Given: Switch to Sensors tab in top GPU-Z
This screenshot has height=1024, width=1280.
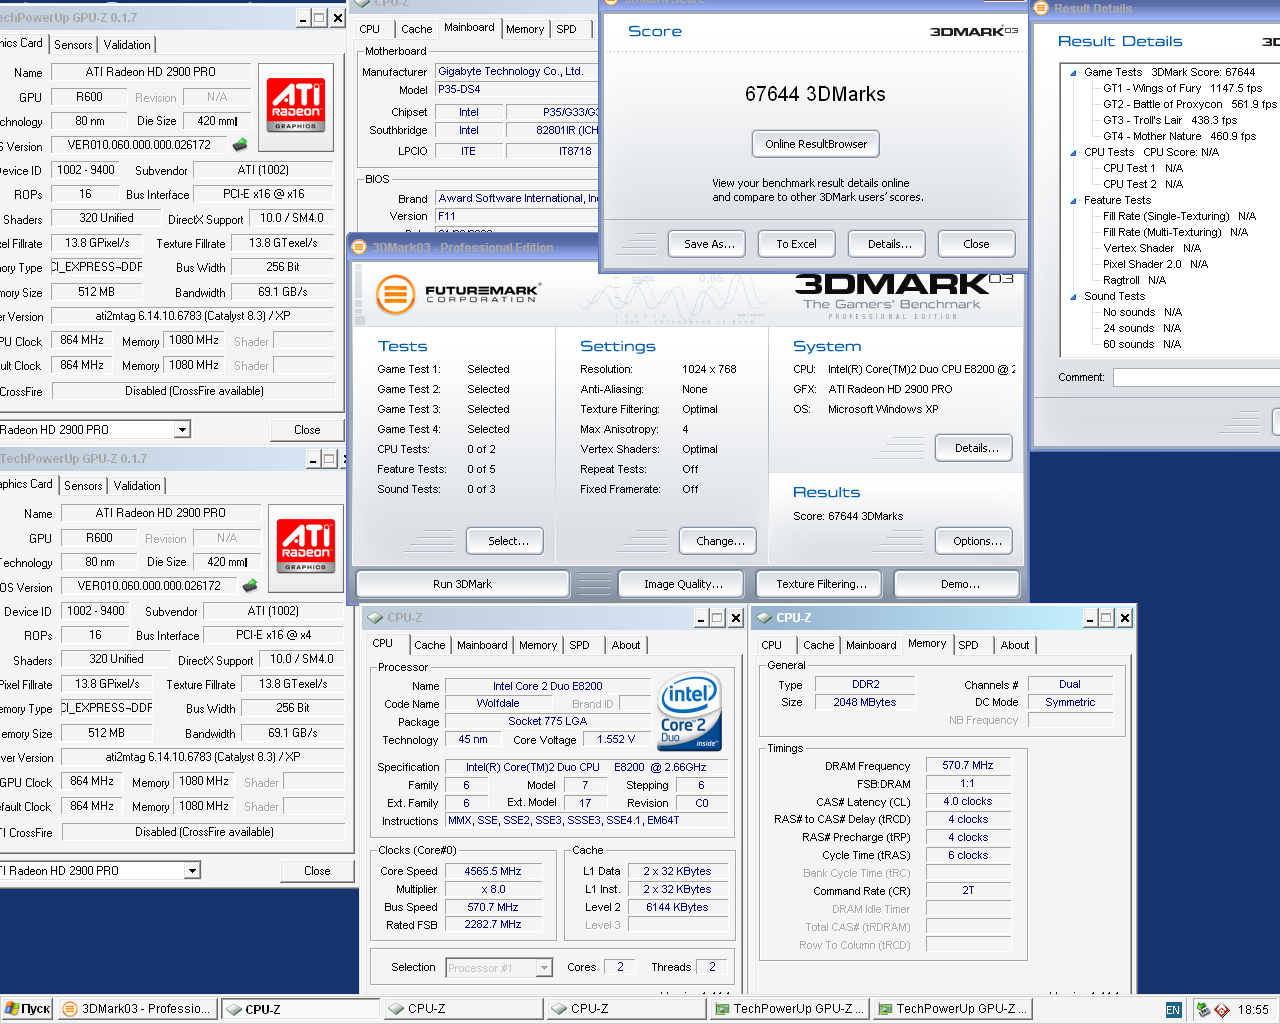Looking at the screenshot, I should click(x=73, y=45).
